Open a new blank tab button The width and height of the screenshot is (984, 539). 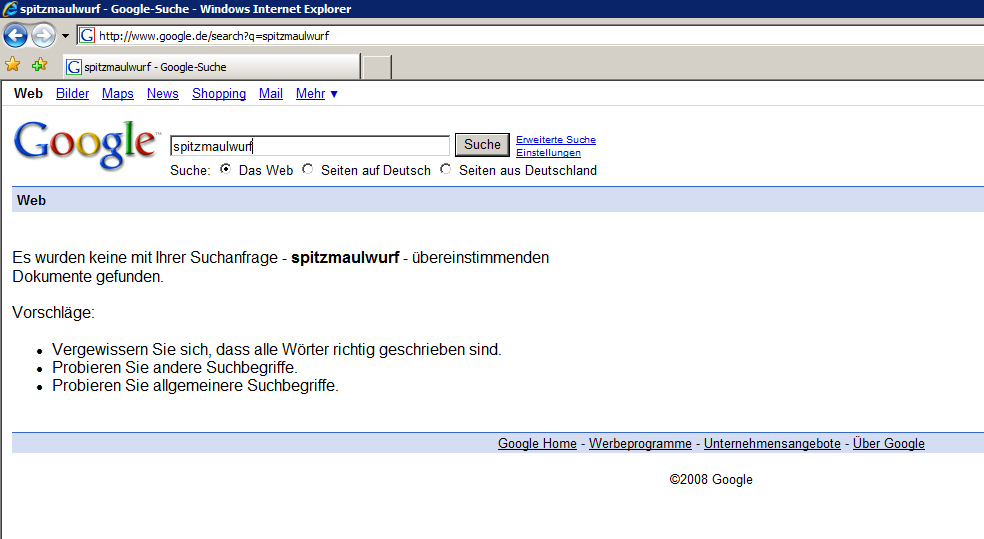click(377, 67)
